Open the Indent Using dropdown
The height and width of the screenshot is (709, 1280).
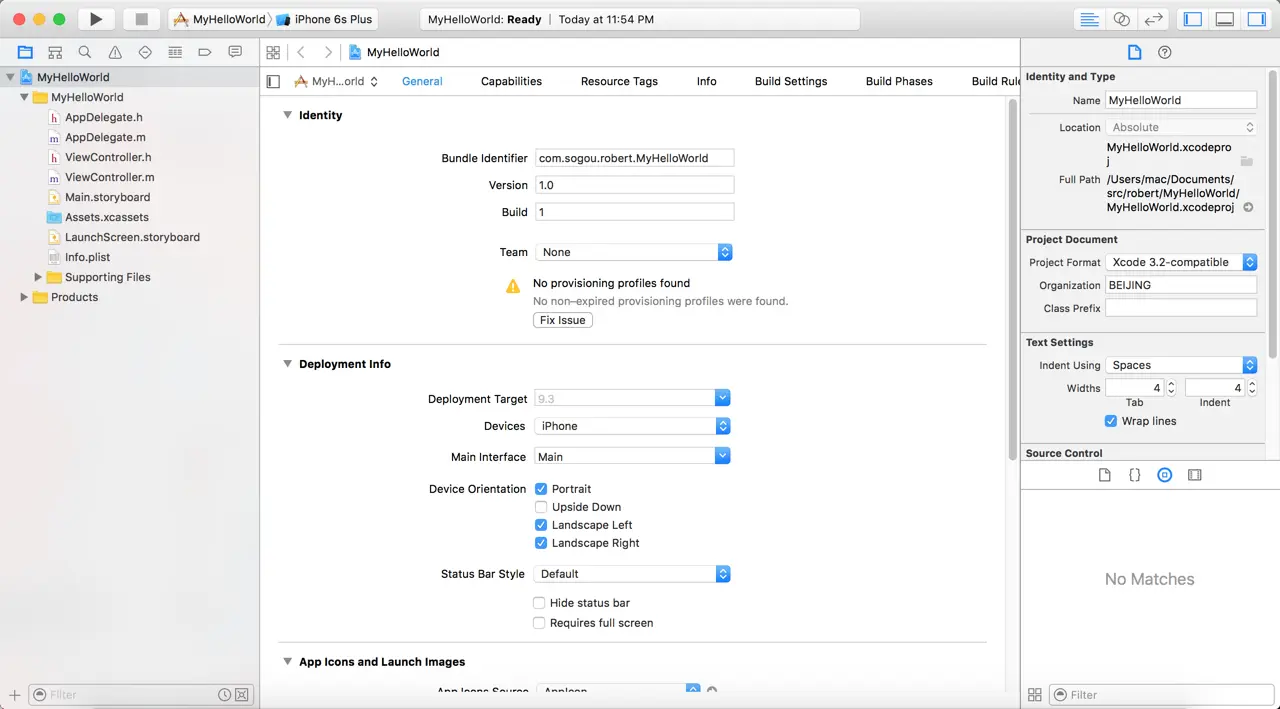click(1181, 365)
